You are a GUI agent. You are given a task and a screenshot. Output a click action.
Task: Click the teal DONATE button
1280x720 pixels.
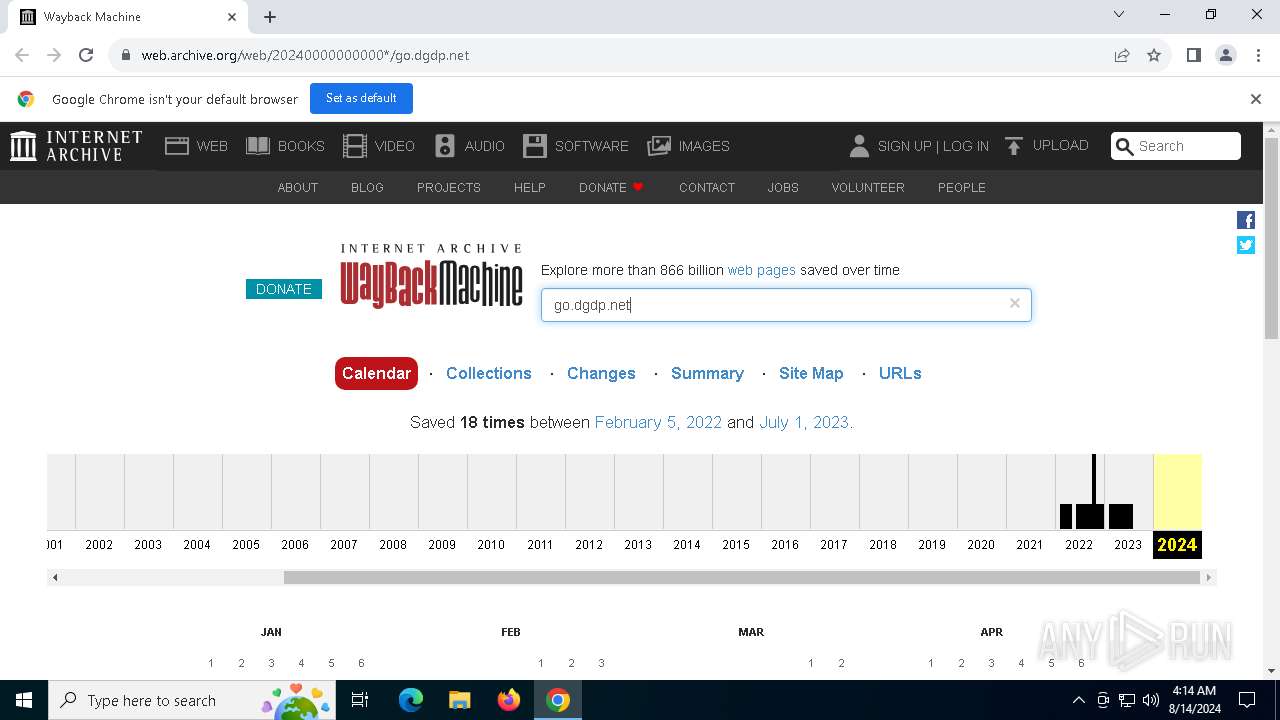[284, 289]
